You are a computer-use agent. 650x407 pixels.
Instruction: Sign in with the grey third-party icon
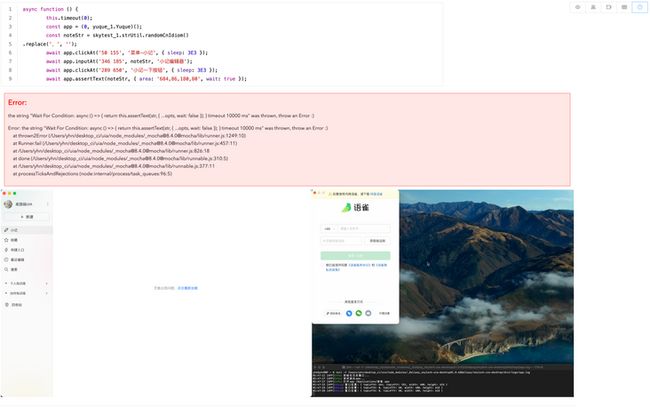[x=368, y=313]
